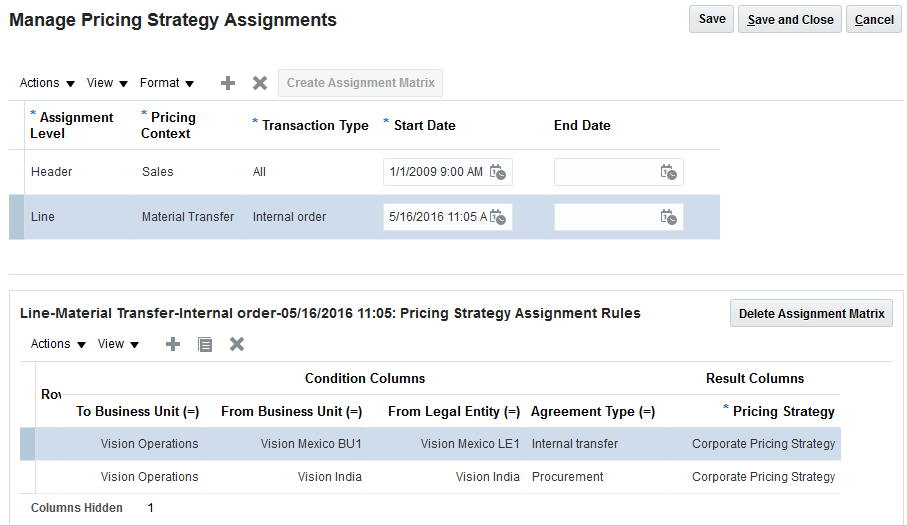The image size is (907, 526).
Task: Open calendar picker for Header row End Date
Action: [669, 172]
